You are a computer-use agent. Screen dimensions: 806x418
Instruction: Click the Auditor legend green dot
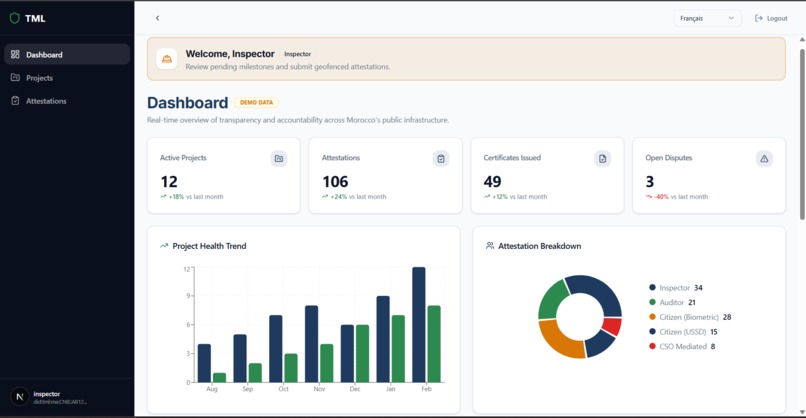point(652,302)
